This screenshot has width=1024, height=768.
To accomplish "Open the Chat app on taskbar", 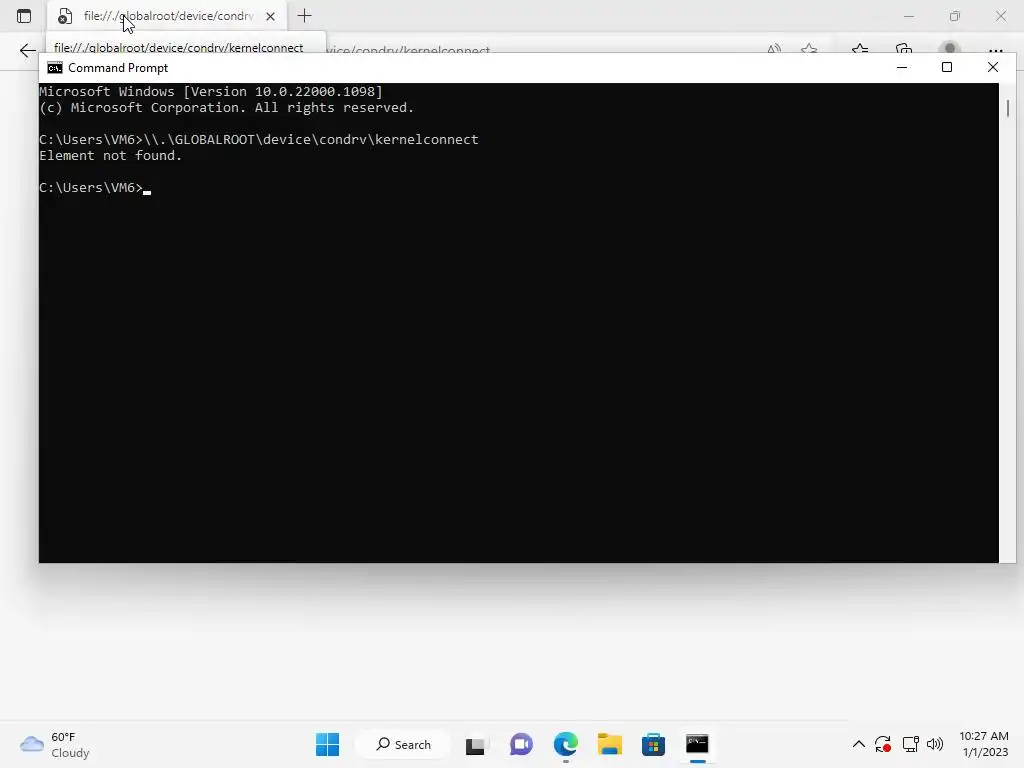I will pyautogui.click(x=520, y=744).
